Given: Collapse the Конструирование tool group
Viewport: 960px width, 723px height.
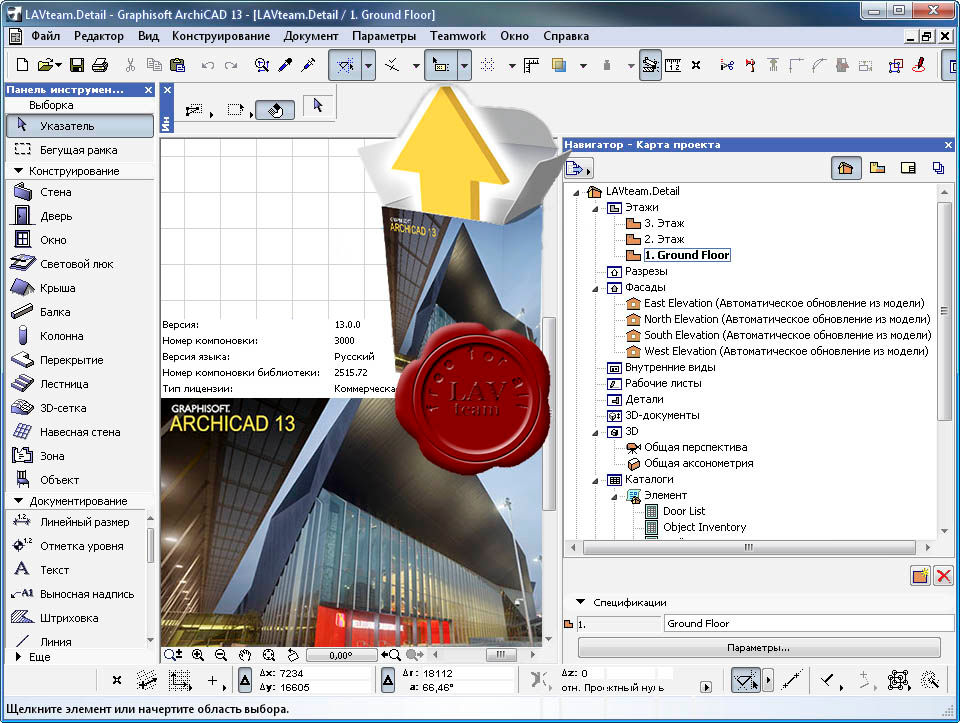Looking at the screenshot, I should tap(18, 171).
